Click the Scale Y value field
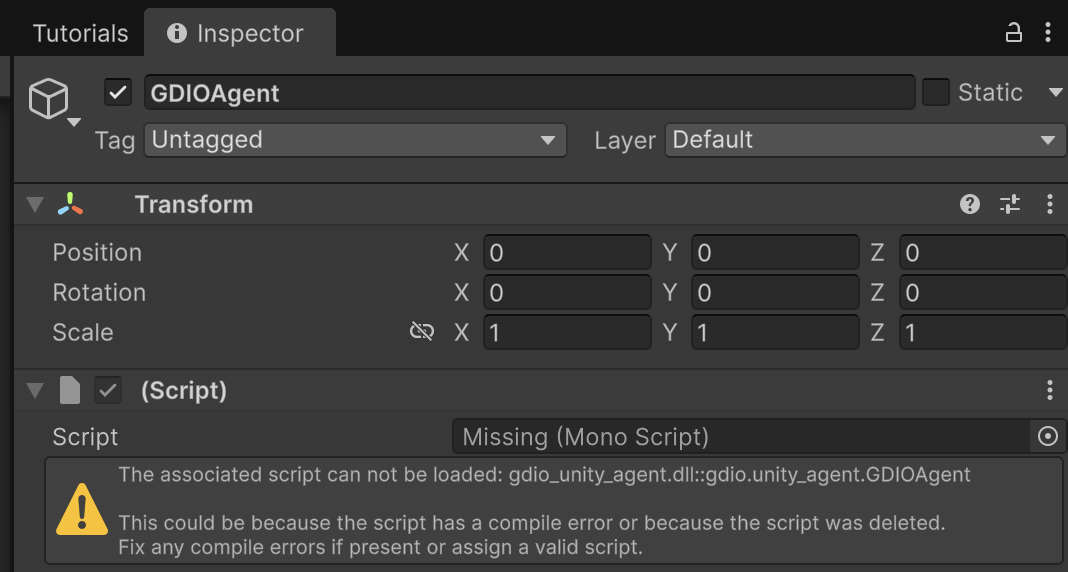1068x572 pixels. point(775,332)
